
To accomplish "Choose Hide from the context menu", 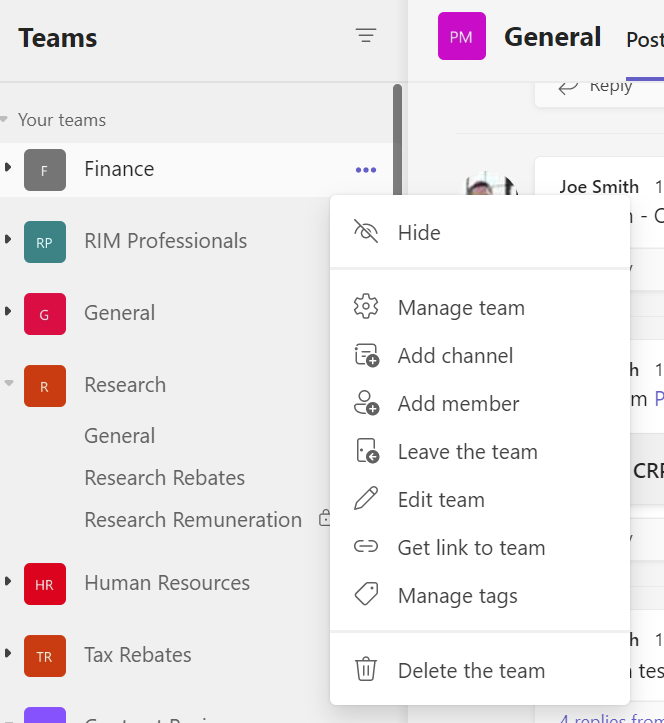I will (x=480, y=232).
